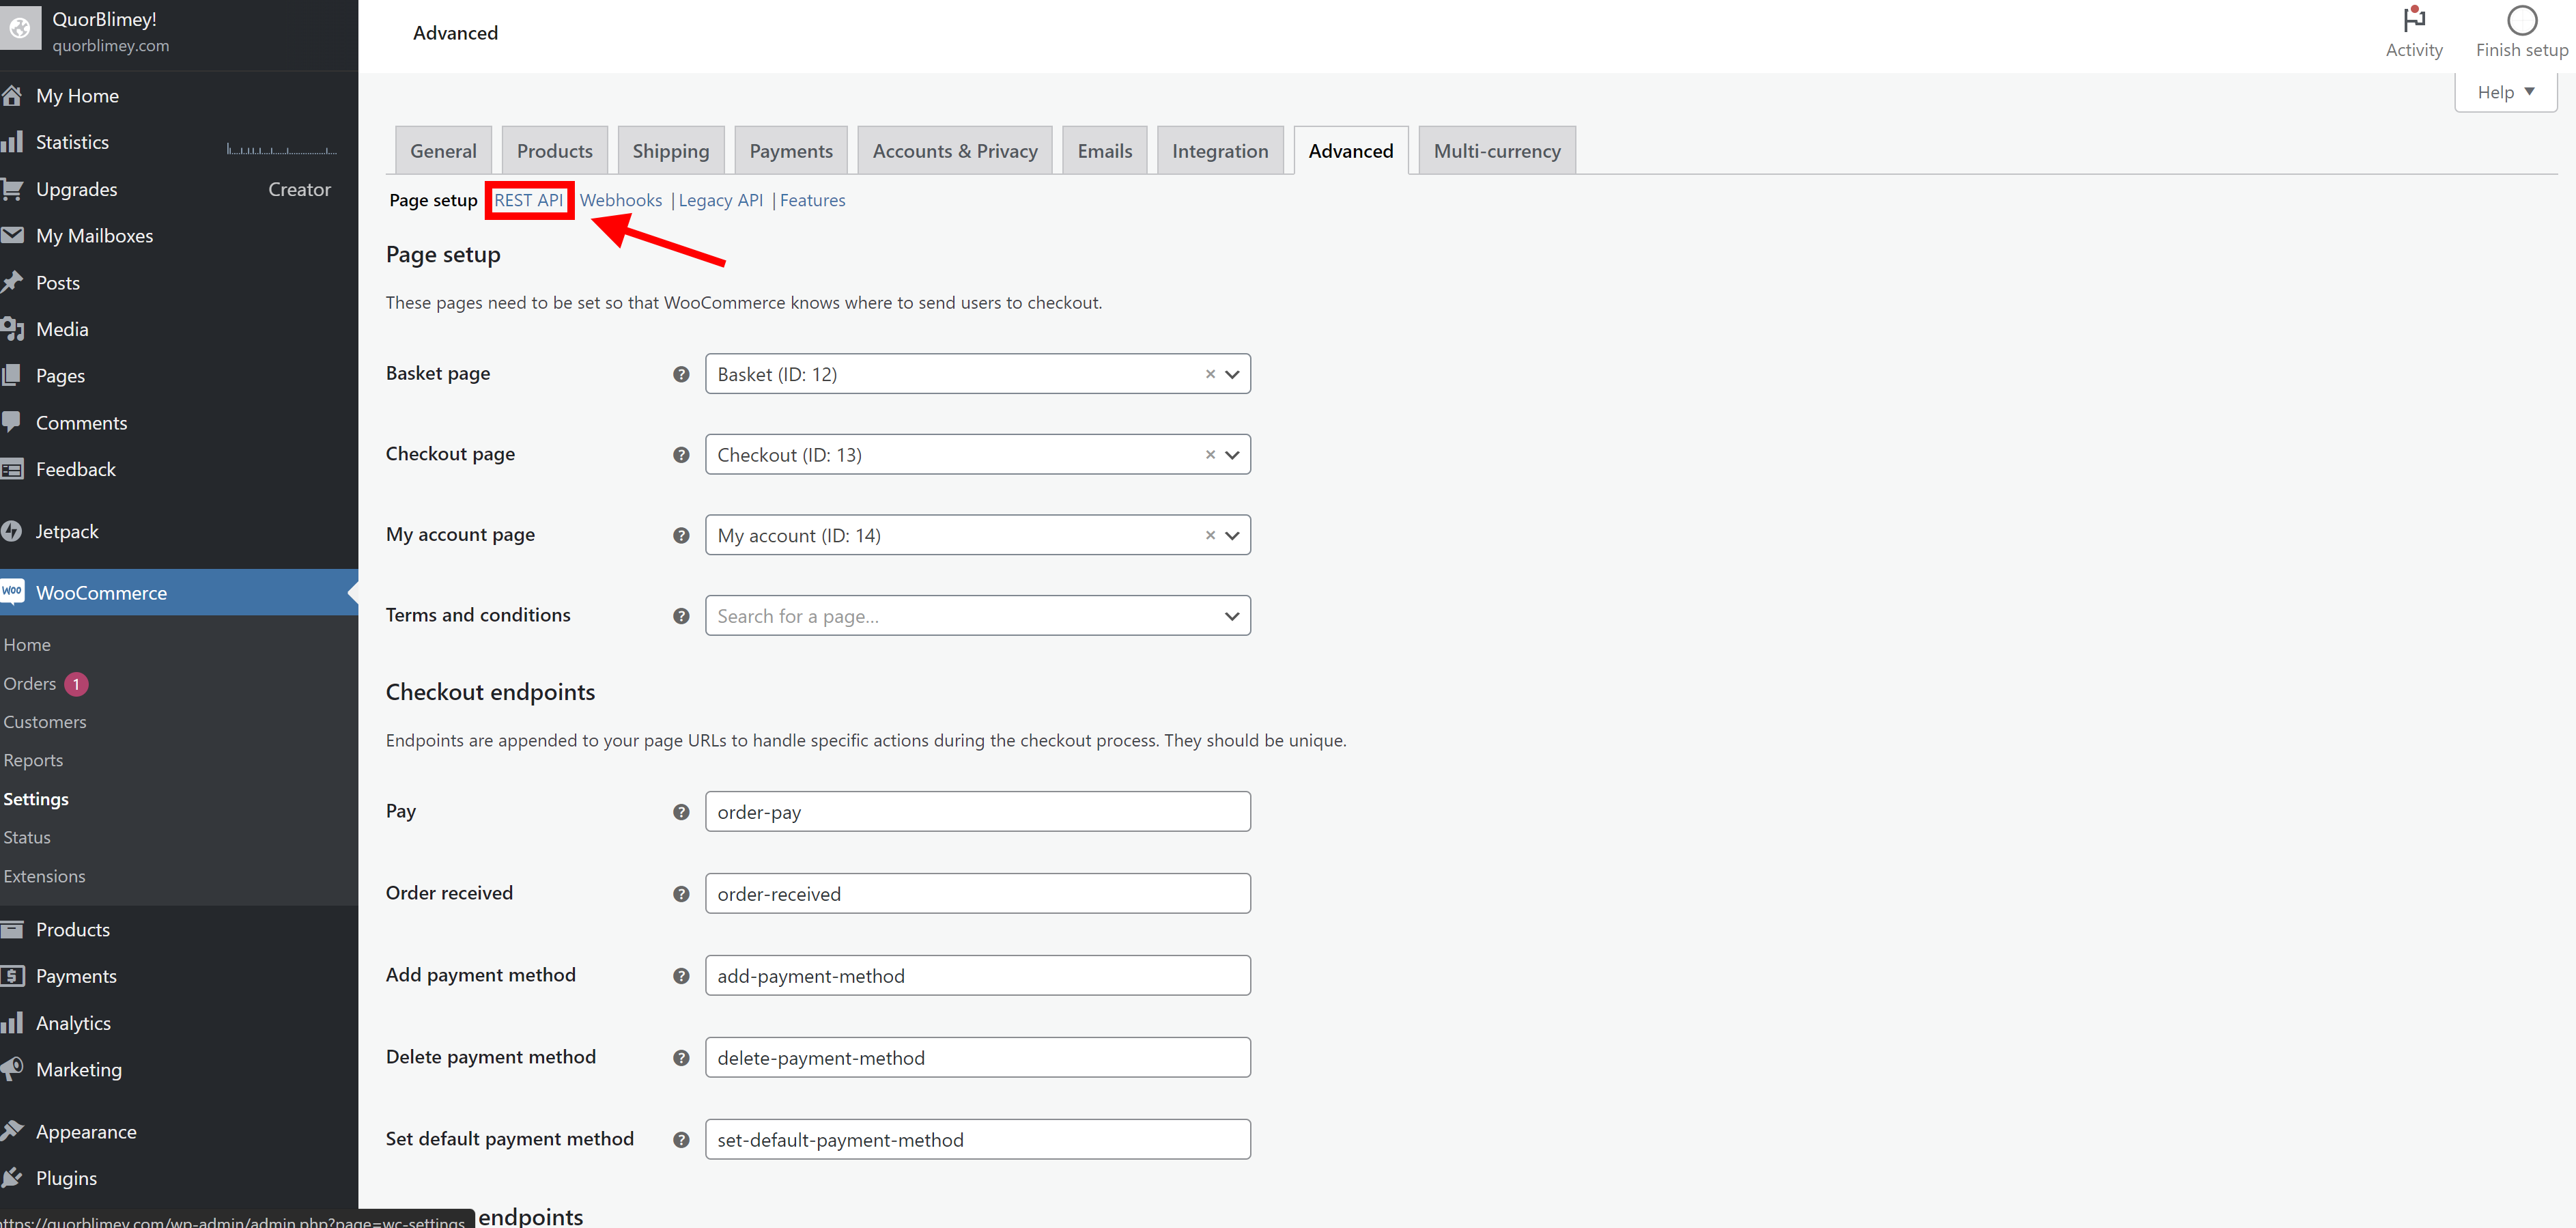The width and height of the screenshot is (2576, 1228).
Task: Open My Mailboxes envelope icon
Action: tap(12, 235)
